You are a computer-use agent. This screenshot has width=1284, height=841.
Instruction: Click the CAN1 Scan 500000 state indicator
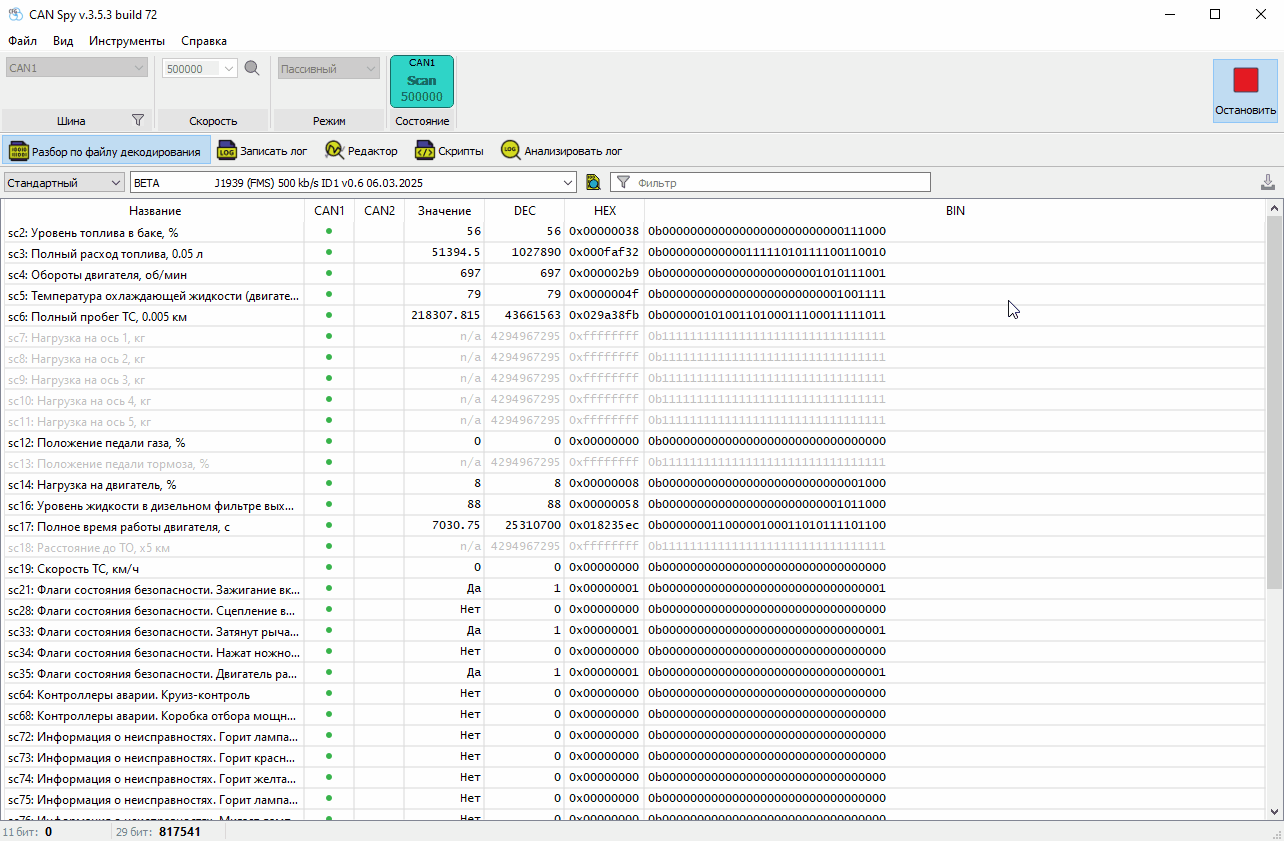(x=422, y=81)
